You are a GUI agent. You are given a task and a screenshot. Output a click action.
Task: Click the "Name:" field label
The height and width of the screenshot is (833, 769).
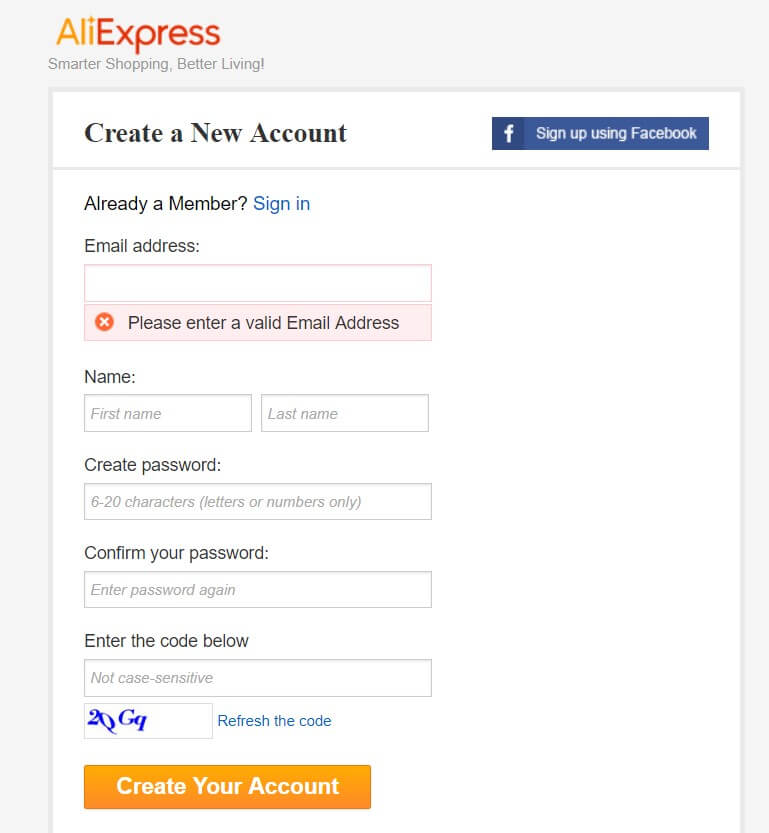pos(110,377)
